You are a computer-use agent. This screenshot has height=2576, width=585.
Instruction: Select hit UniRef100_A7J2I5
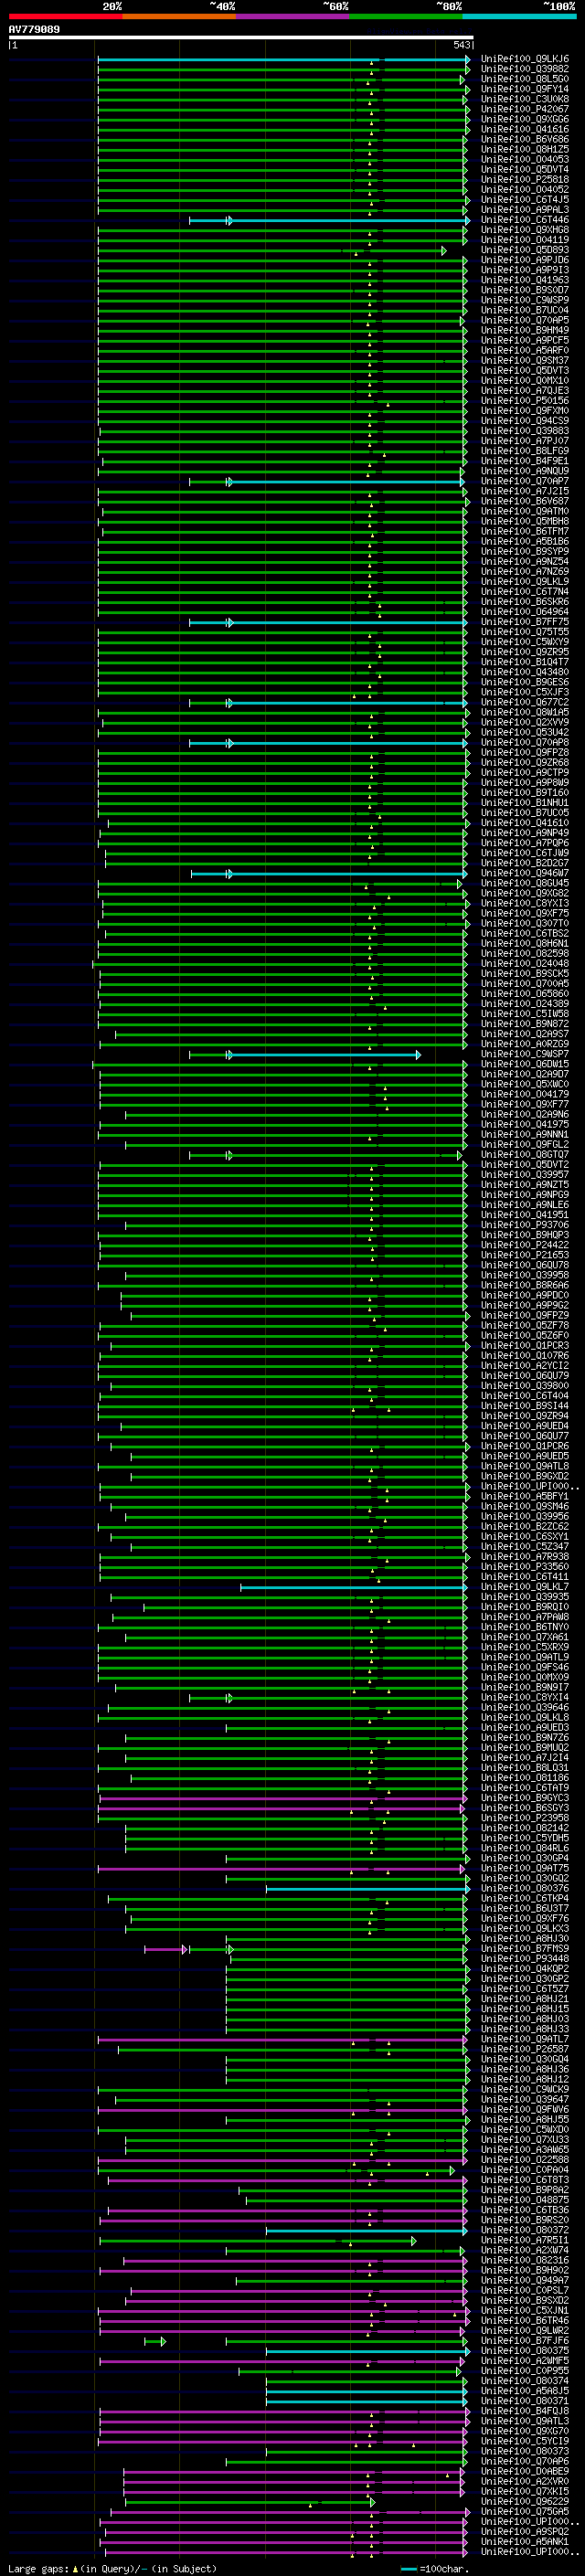(525, 491)
